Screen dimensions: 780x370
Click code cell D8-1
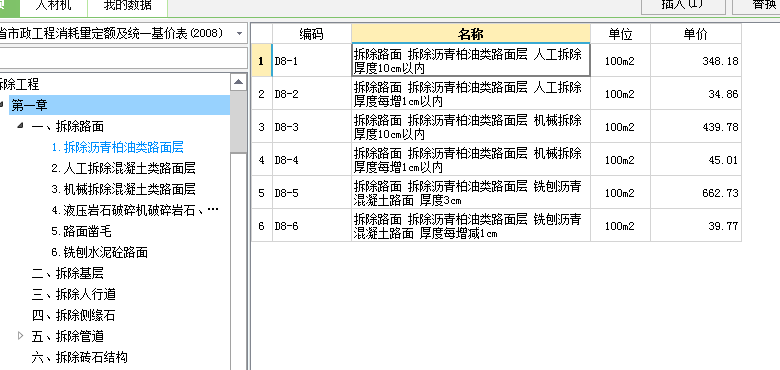tap(312, 61)
